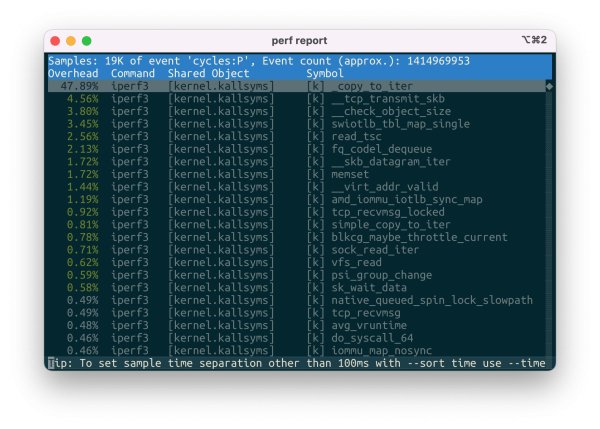
Task: Select the psi_group_change row
Action: (378, 275)
